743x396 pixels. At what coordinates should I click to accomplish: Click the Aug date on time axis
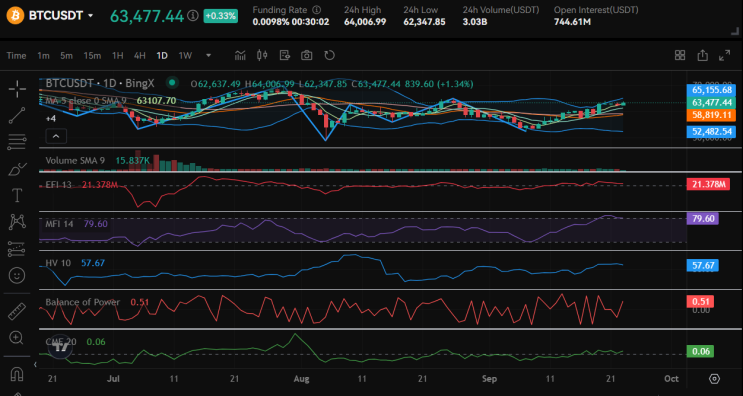(301, 379)
